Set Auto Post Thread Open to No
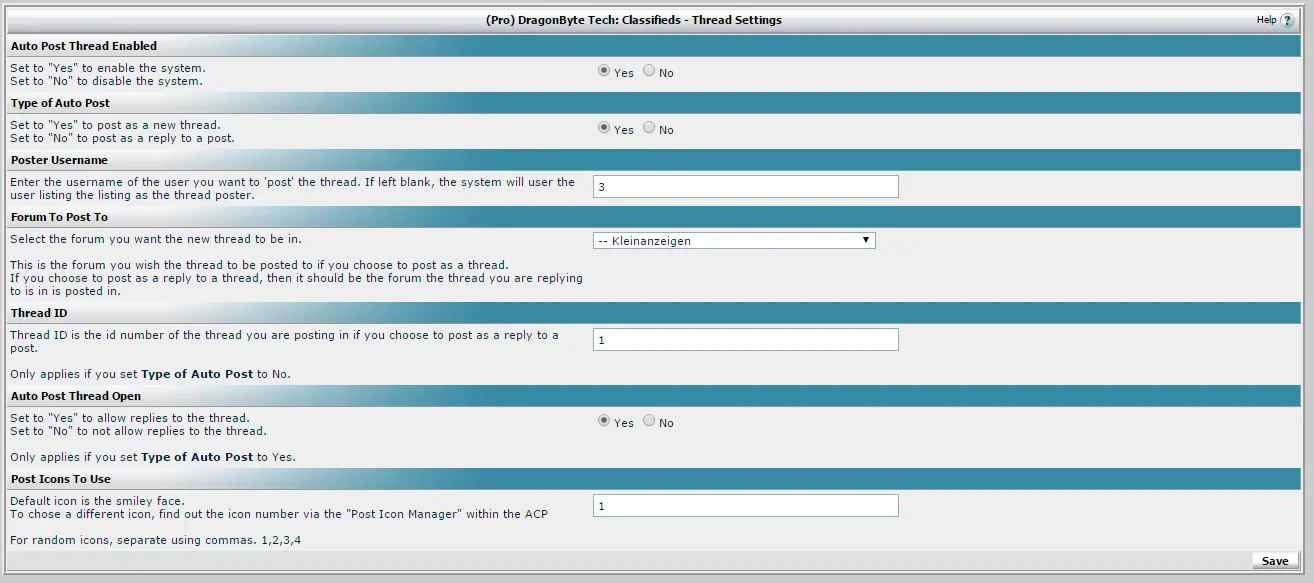Image resolution: width=1314 pixels, height=583 pixels. point(649,421)
